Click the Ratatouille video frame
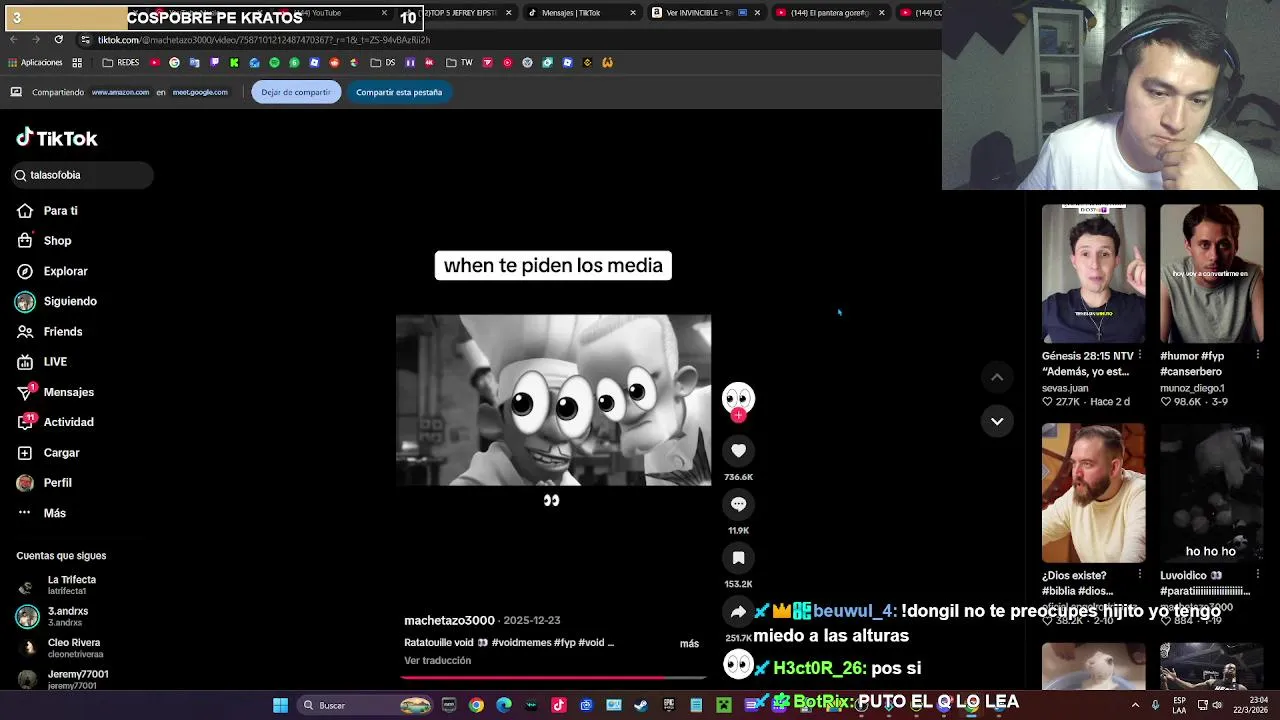Viewport: 1280px width, 720px height. (x=553, y=400)
